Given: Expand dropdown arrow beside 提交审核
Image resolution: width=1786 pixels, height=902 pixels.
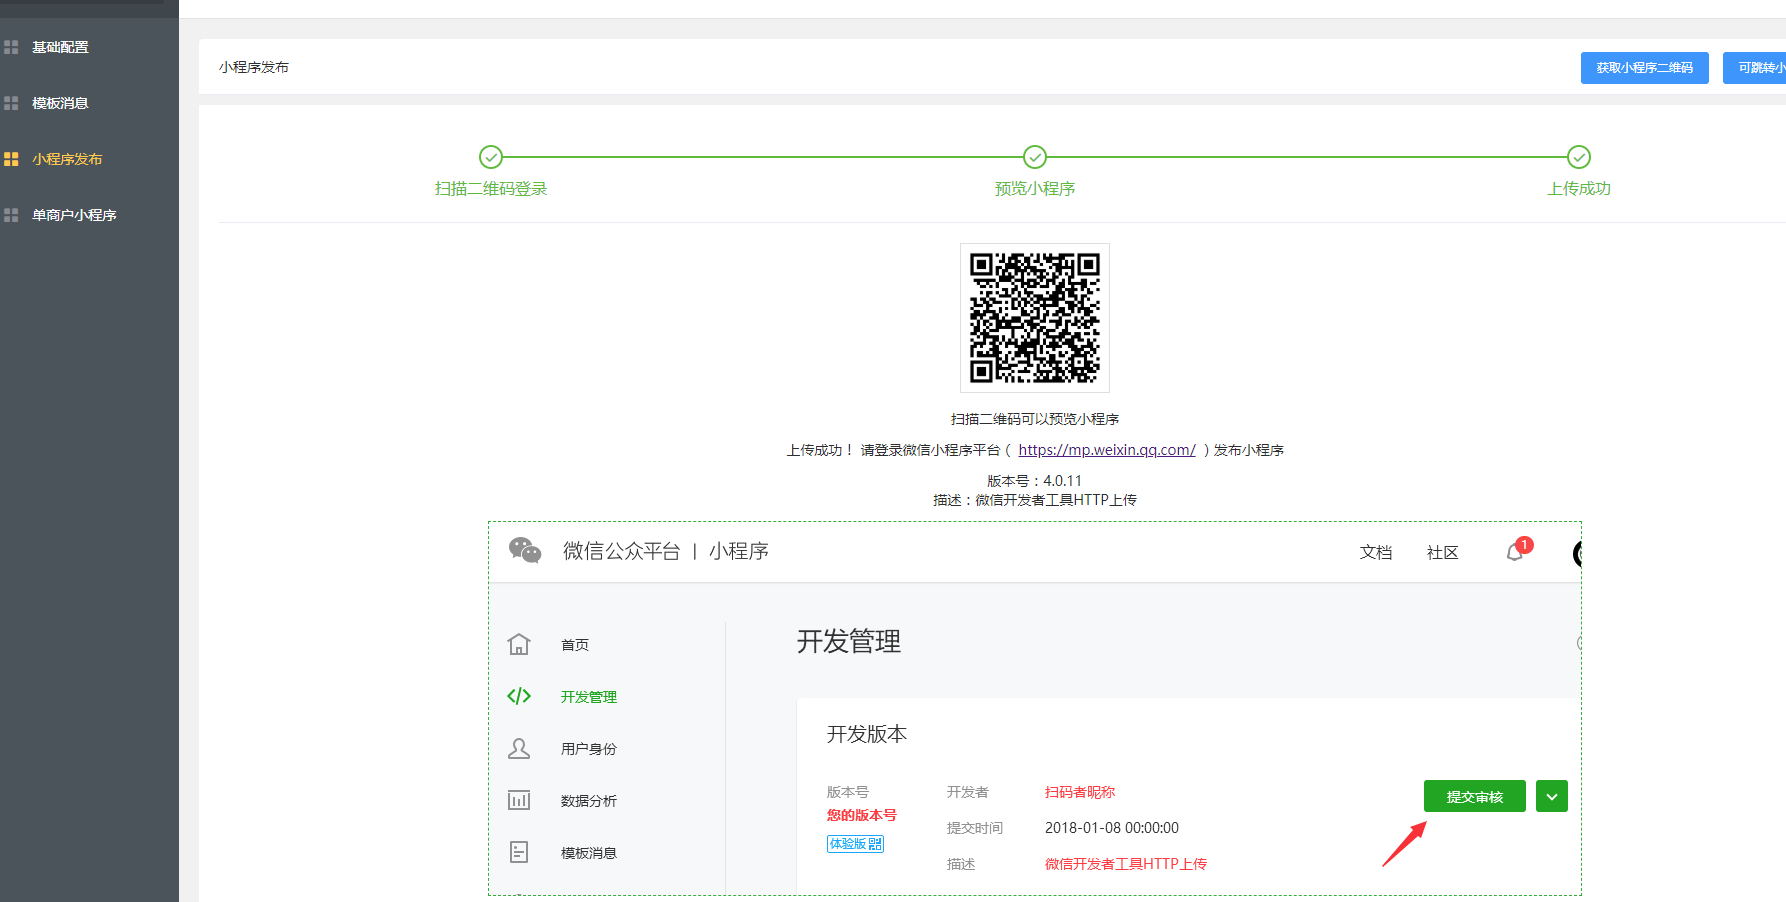Looking at the screenshot, I should coord(1551,796).
